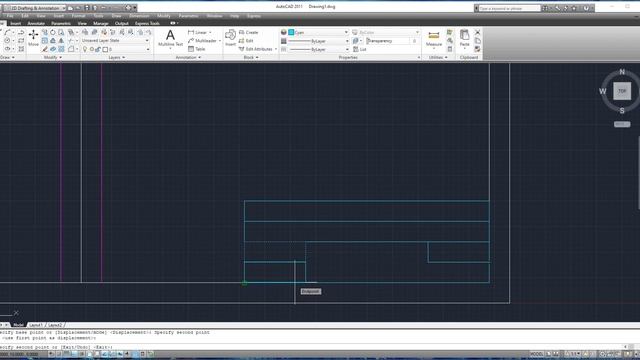The image size is (640, 360).
Task: Expand the Utilities panel
Action: (438, 58)
